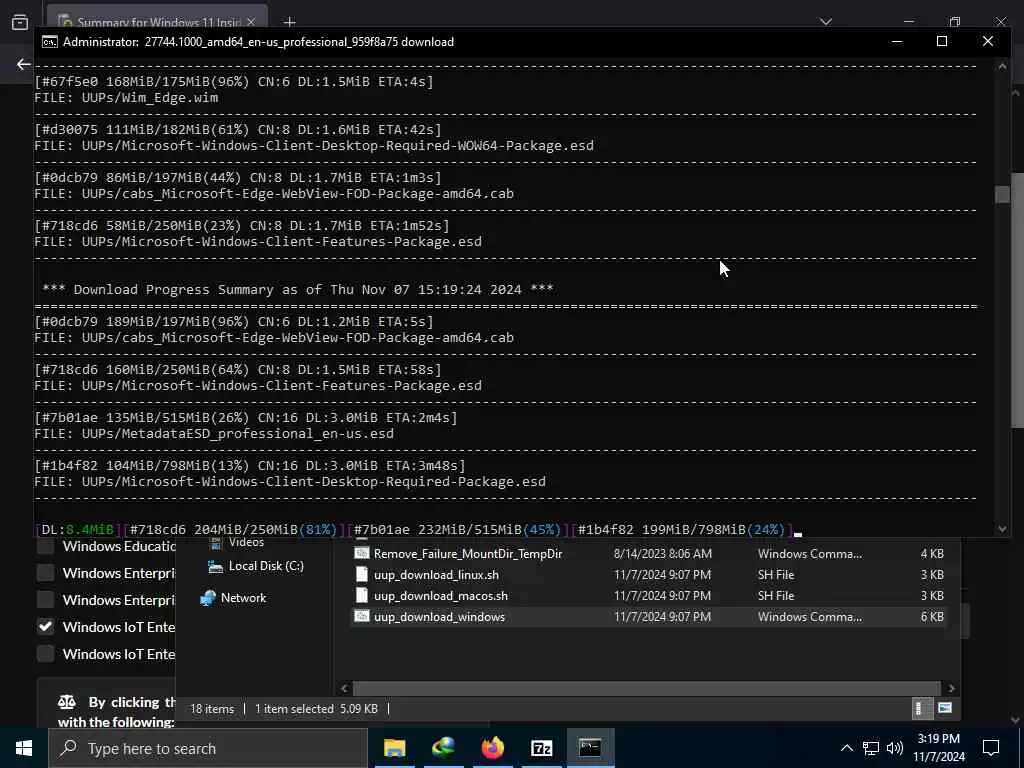This screenshot has width=1024, height=768.
Task: Open the network status tray icon
Action: click(x=871, y=748)
